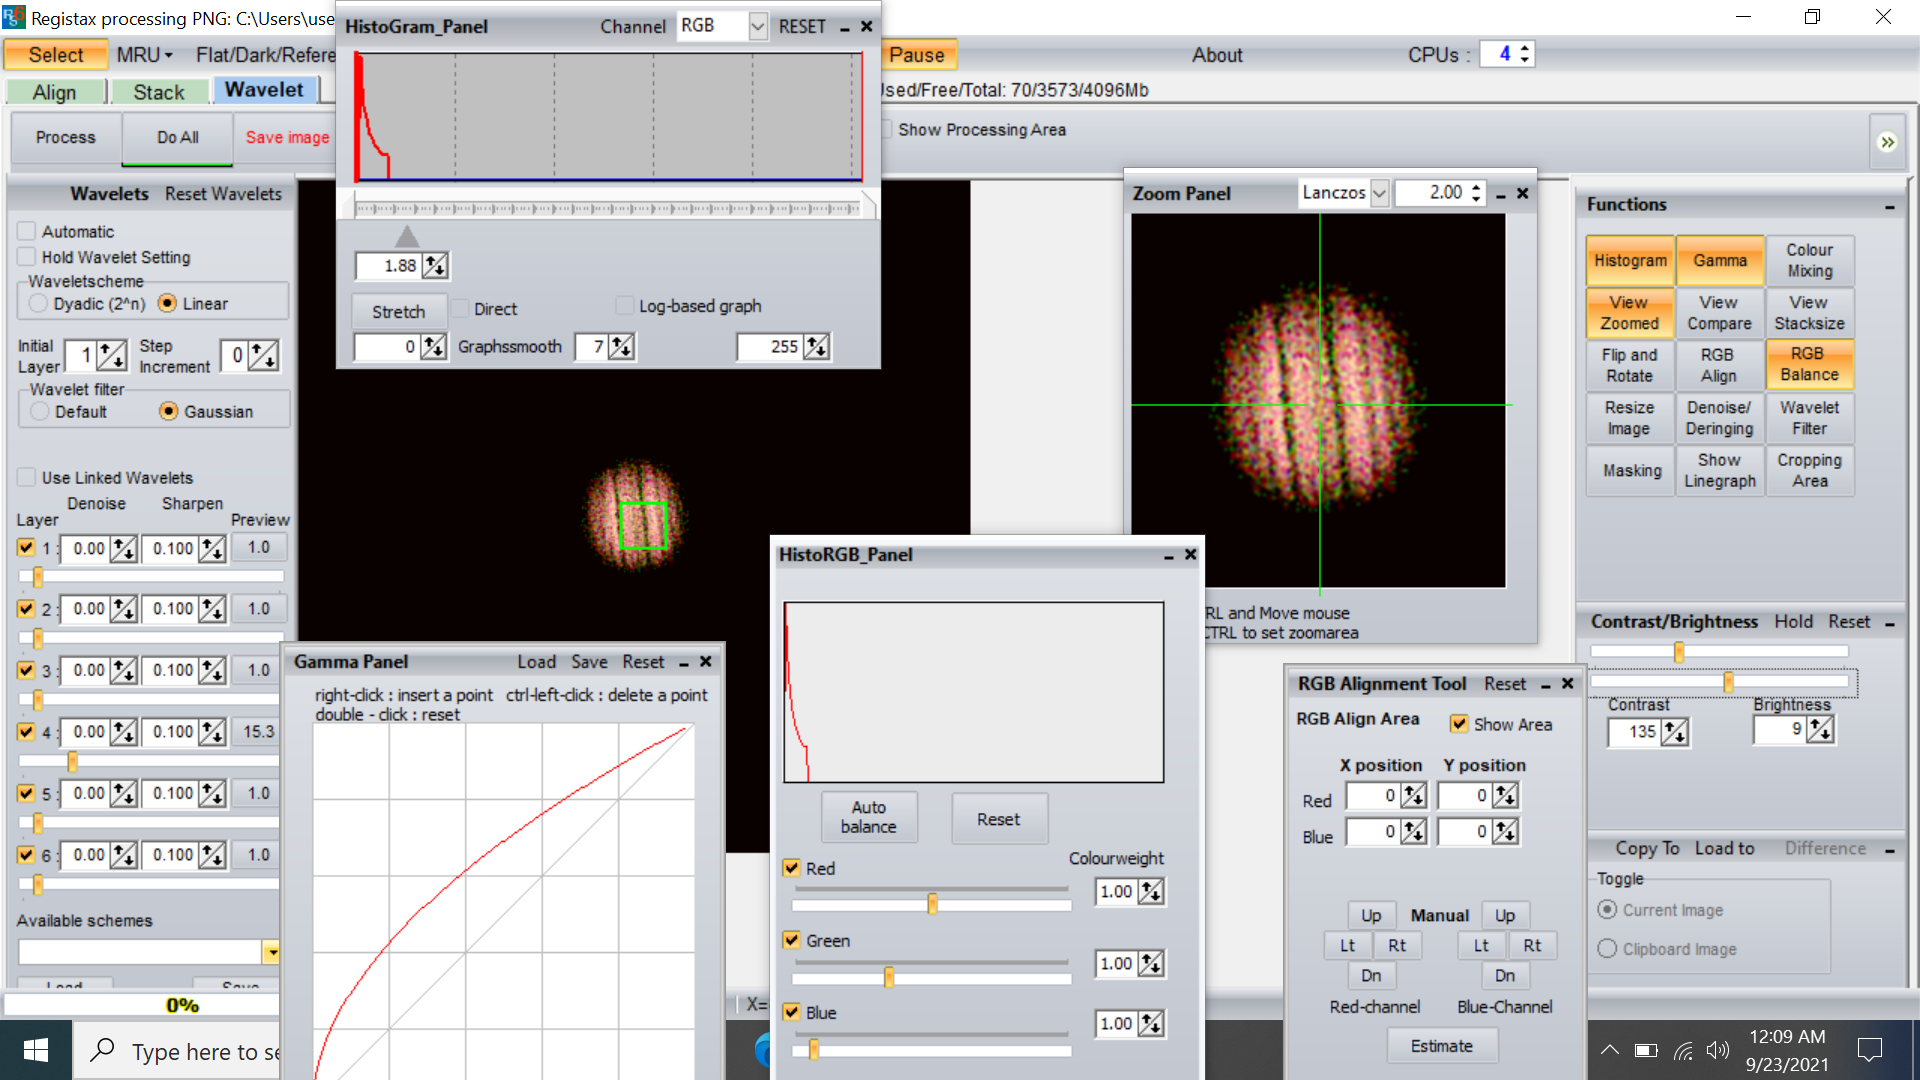Toggle Log-based graph checkbox
The image size is (1920, 1080).
(625, 306)
